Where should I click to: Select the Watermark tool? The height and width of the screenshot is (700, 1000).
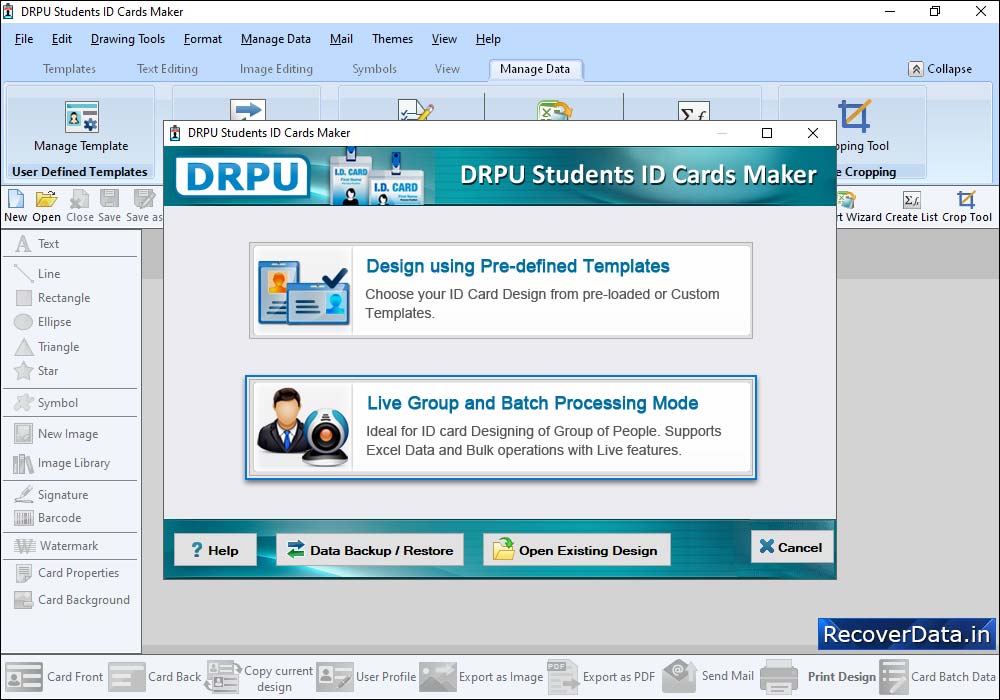(x=56, y=546)
